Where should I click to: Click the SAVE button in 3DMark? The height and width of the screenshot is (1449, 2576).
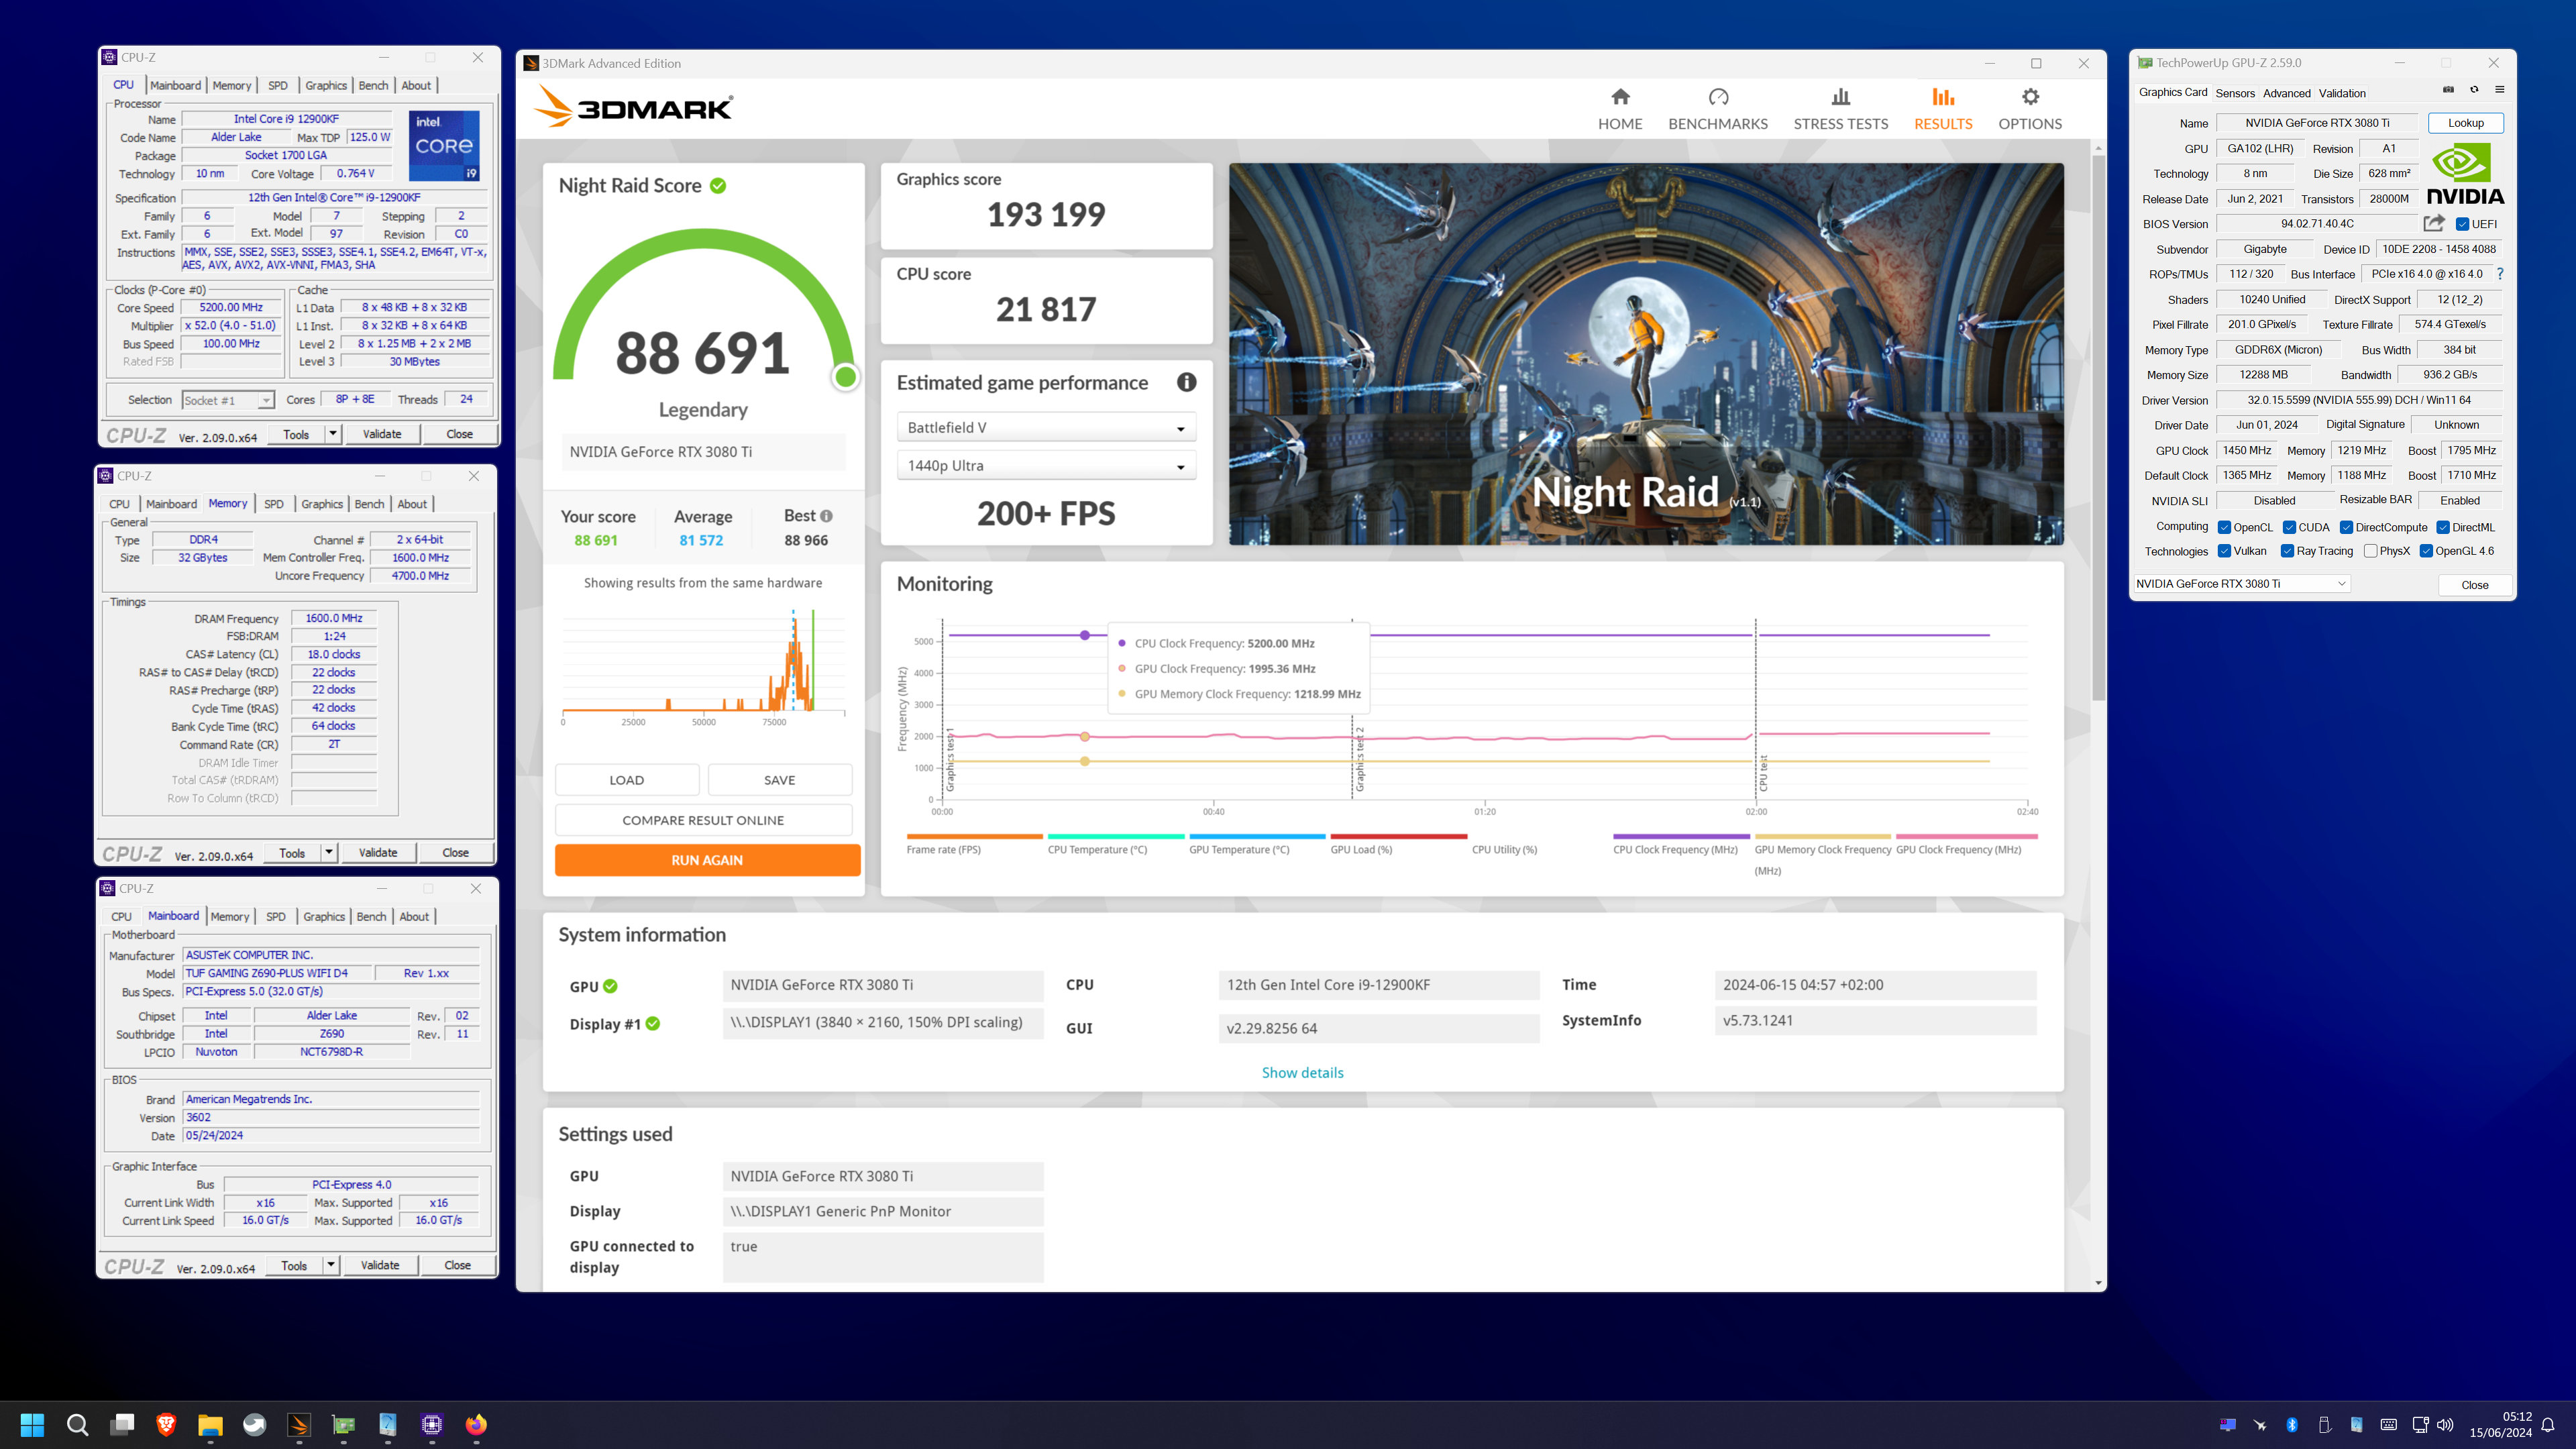(x=780, y=780)
